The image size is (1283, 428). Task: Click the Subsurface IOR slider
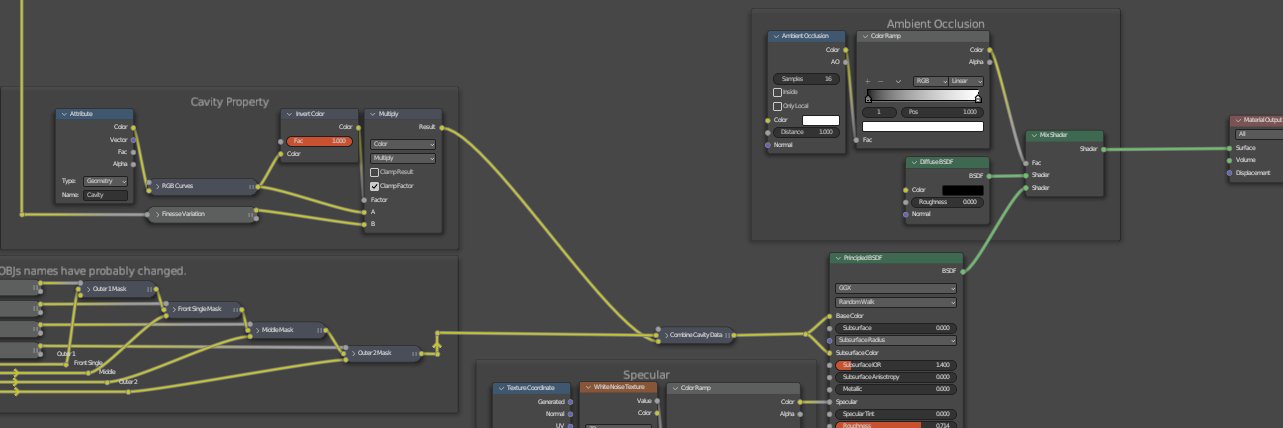click(x=896, y=365)
